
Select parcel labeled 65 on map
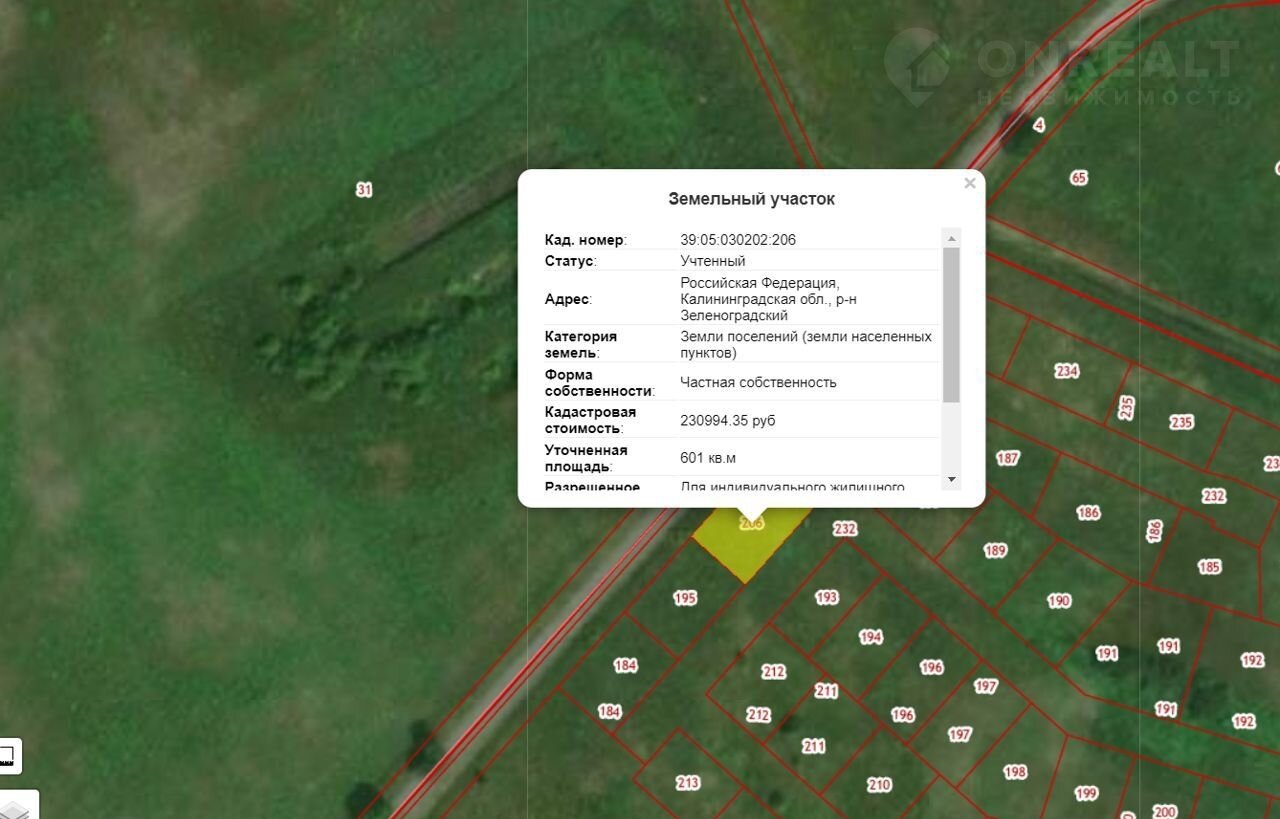(1078, 178)
